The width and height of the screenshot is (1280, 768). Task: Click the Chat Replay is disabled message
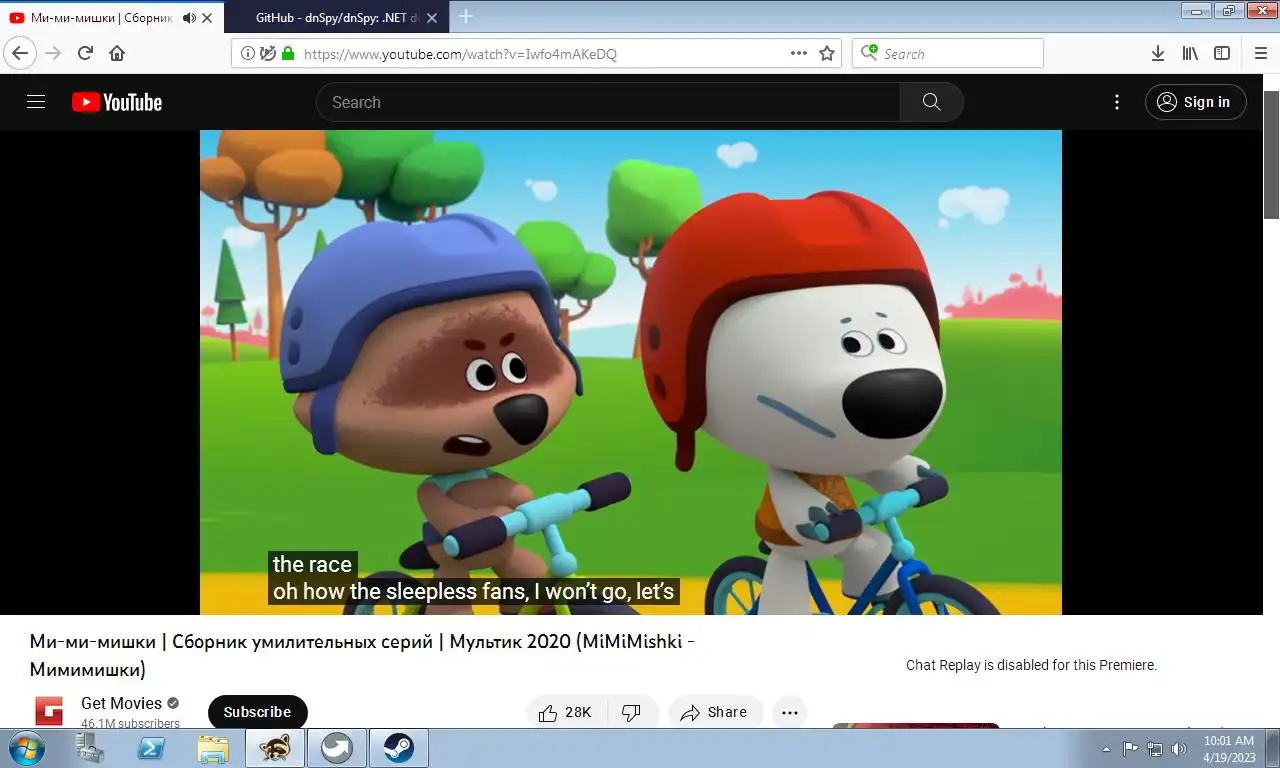(x=1031, y=665)
